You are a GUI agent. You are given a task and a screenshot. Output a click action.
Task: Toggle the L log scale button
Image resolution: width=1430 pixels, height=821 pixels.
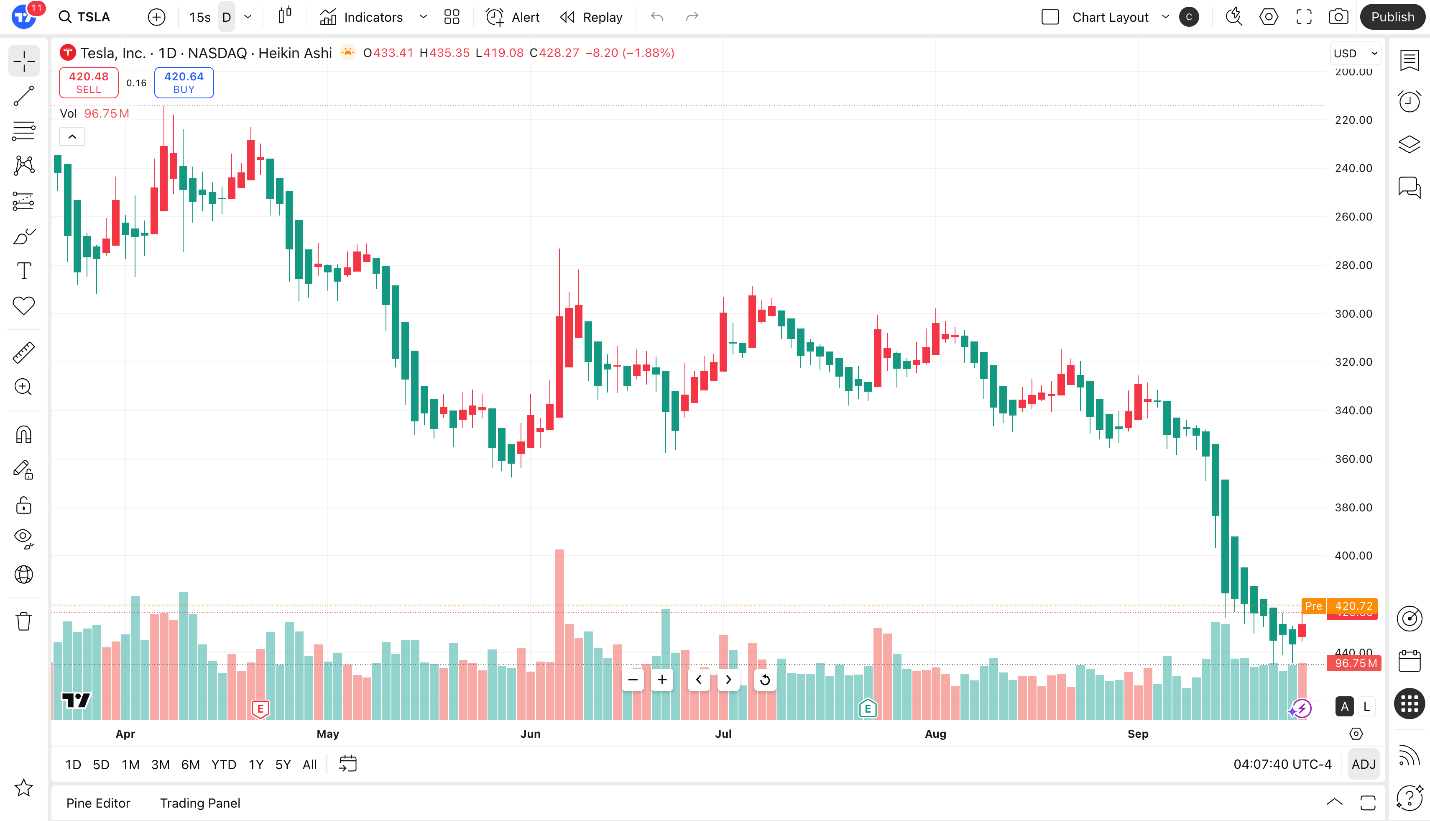(1367, 707)
